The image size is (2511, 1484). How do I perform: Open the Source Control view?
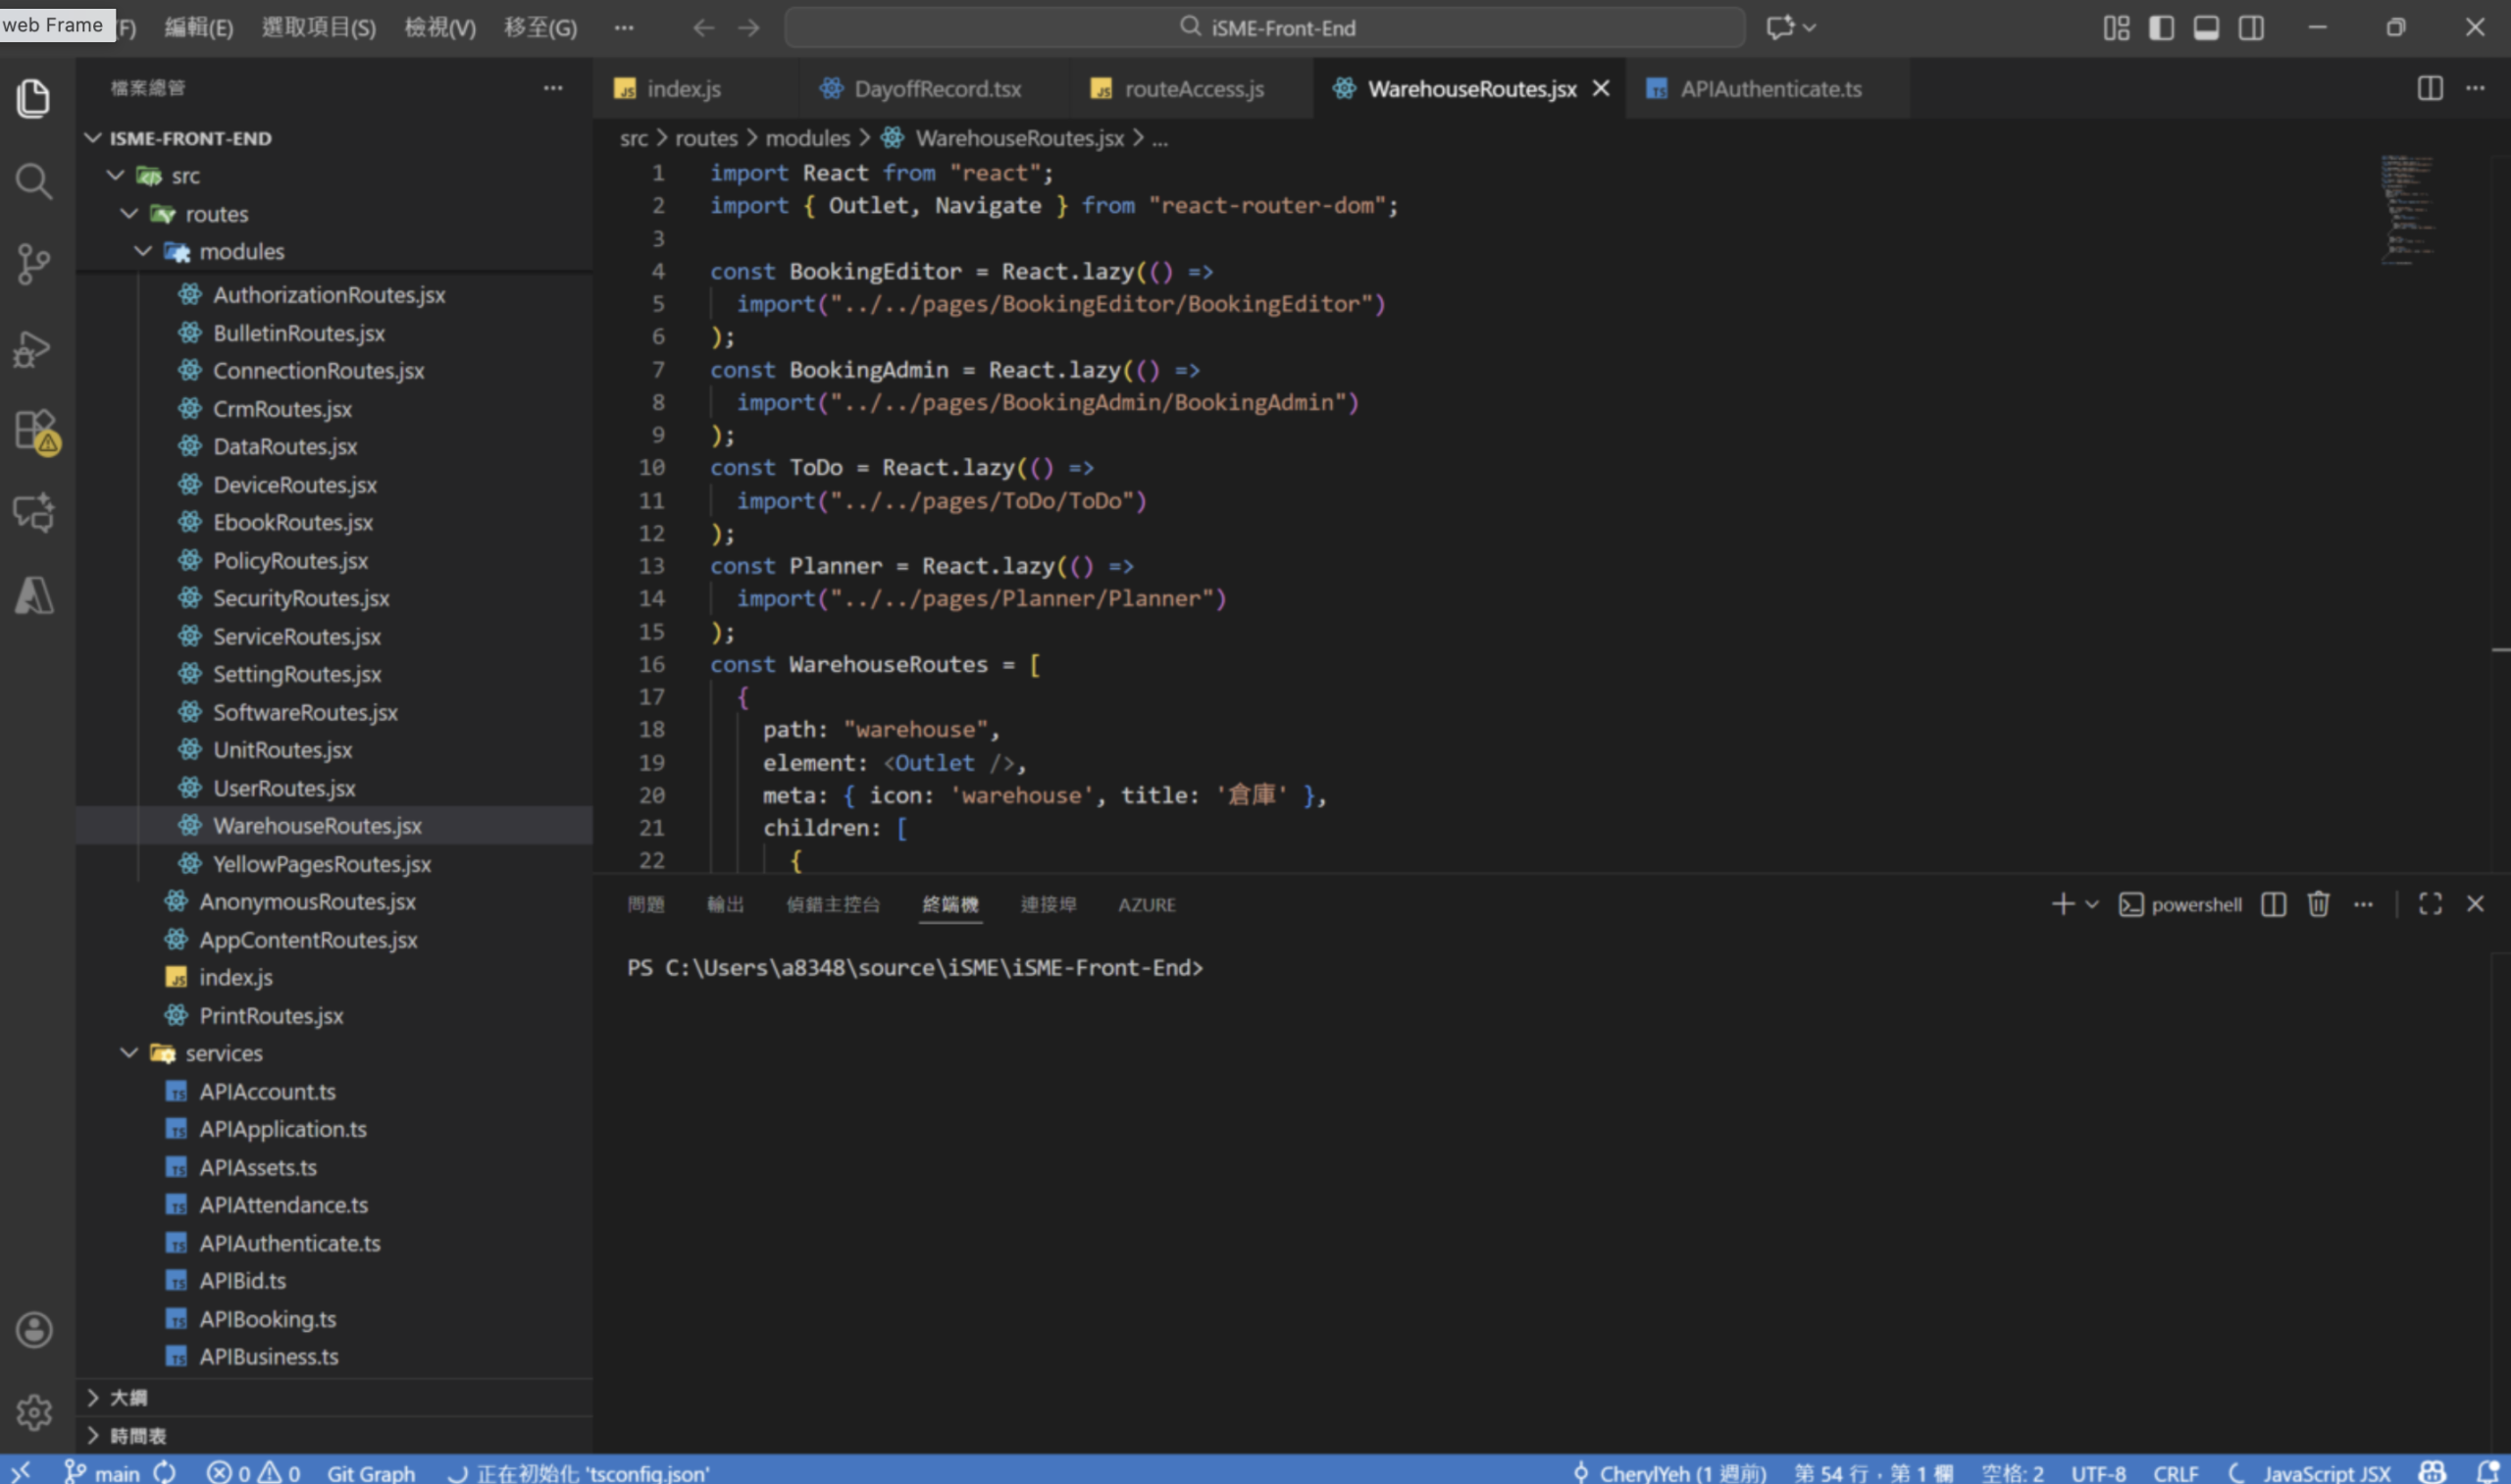click(33, 264)
